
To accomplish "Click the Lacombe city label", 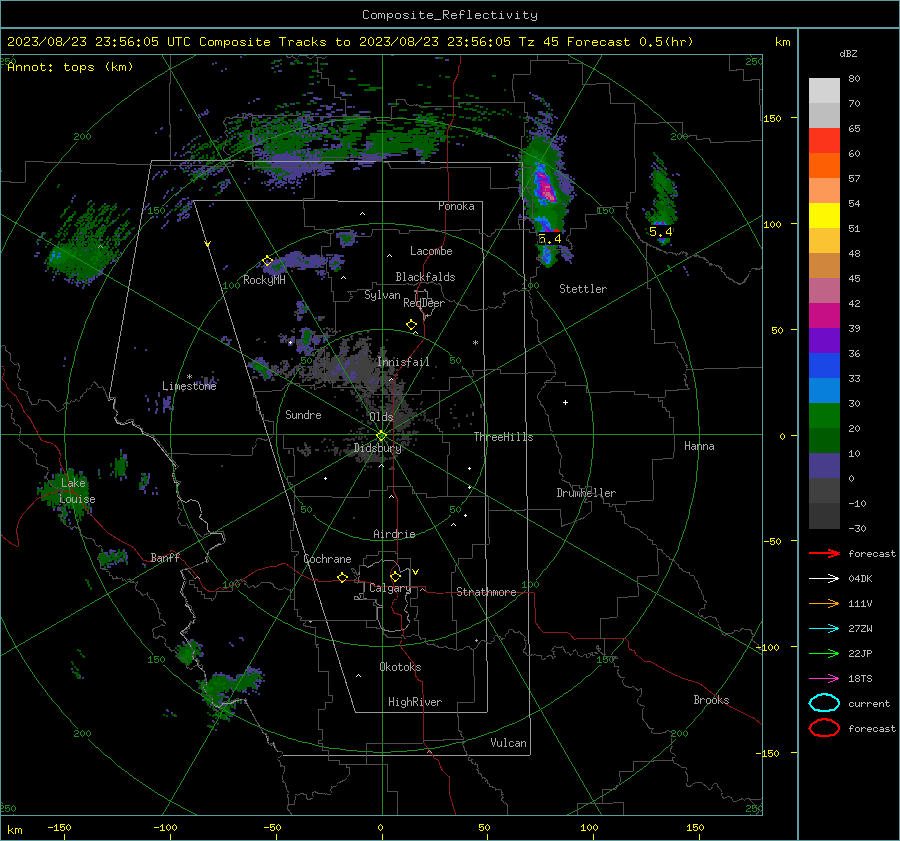I will coord(431,251).
